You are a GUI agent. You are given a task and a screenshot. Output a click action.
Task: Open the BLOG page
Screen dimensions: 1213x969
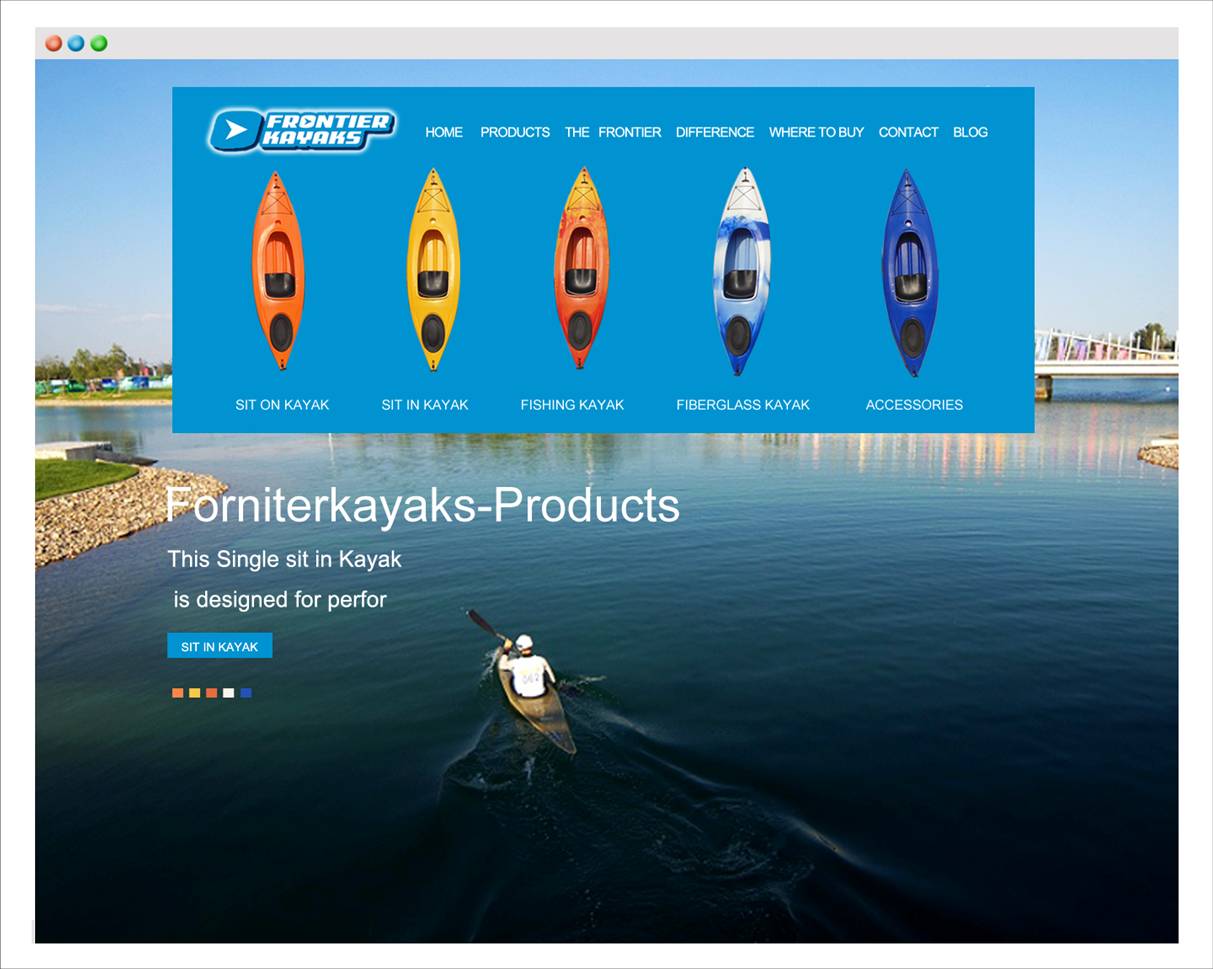(970, 132)
